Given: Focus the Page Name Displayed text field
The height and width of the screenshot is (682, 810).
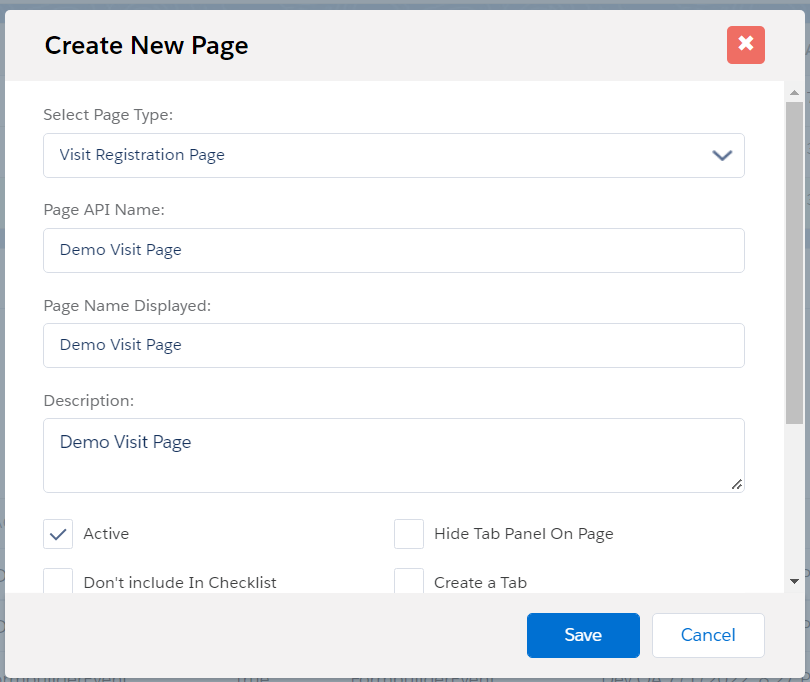Looking at the screenshot, I should pyautogui.click(x=393, y=345).
